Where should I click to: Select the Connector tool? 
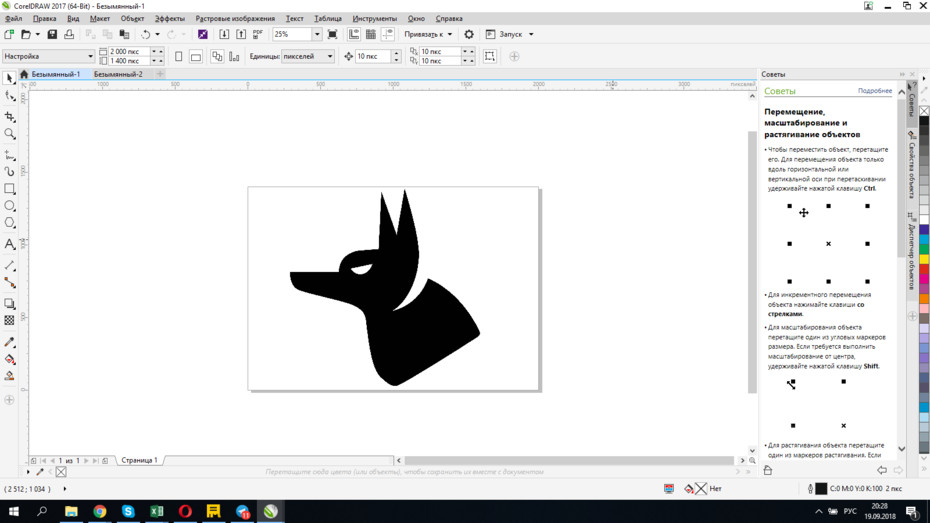pos(9,282)
